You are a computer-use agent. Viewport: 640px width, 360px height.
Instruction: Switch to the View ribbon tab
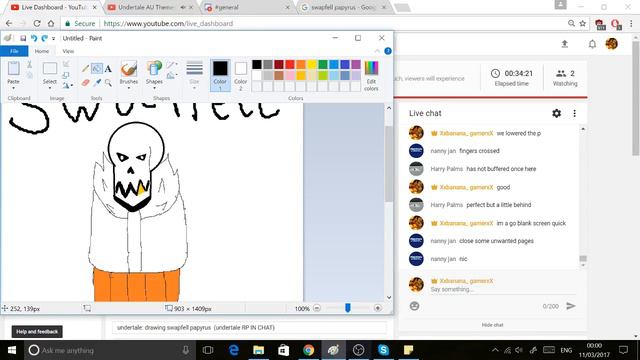[68, 51]
